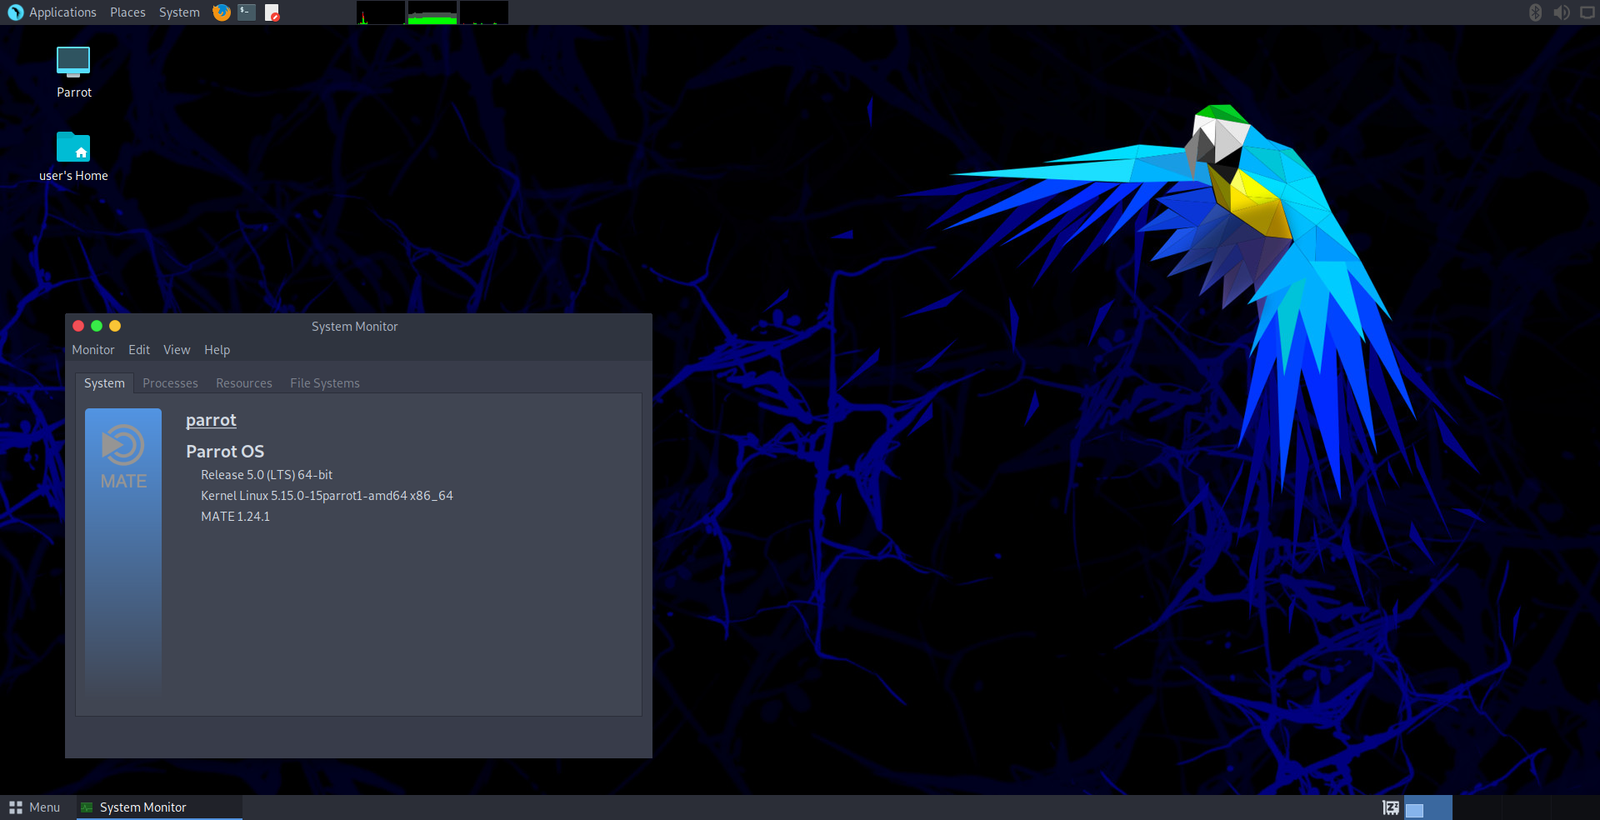Viewport: 1600px width, 820px height.
Task: Open the Applications menu
Action: coord(62,12)
